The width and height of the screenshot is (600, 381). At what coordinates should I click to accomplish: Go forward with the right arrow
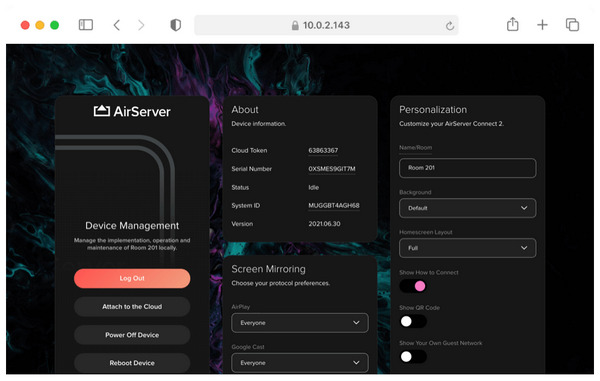tap(141, 25)
